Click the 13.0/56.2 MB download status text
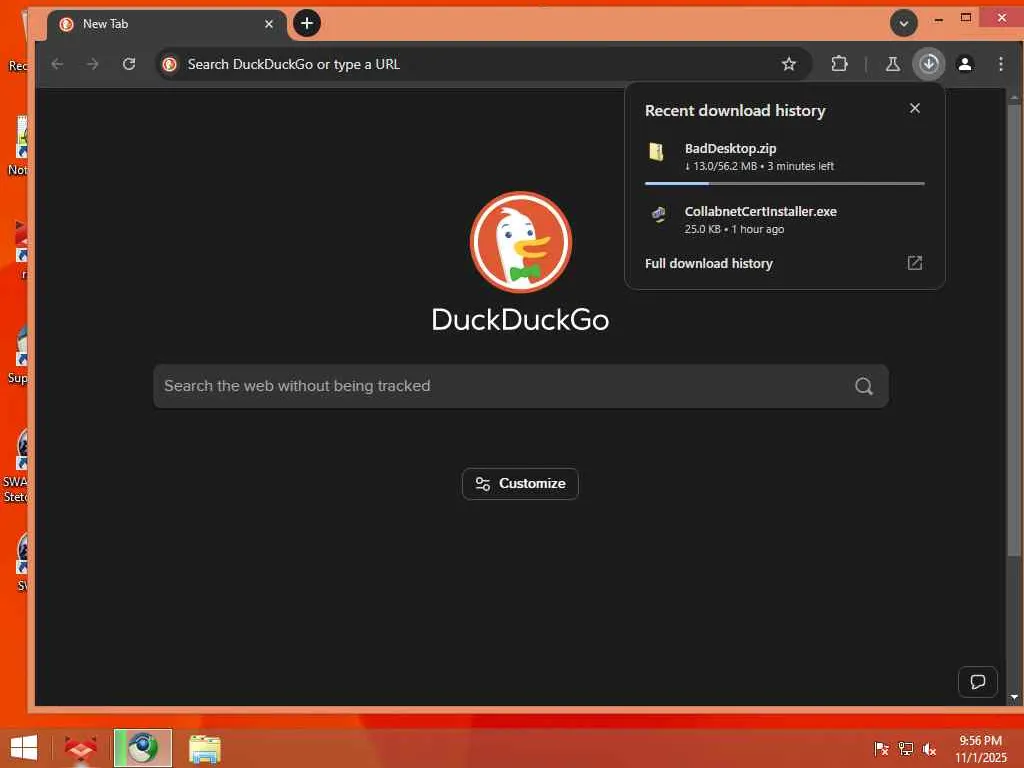 (x=759, y=166)
